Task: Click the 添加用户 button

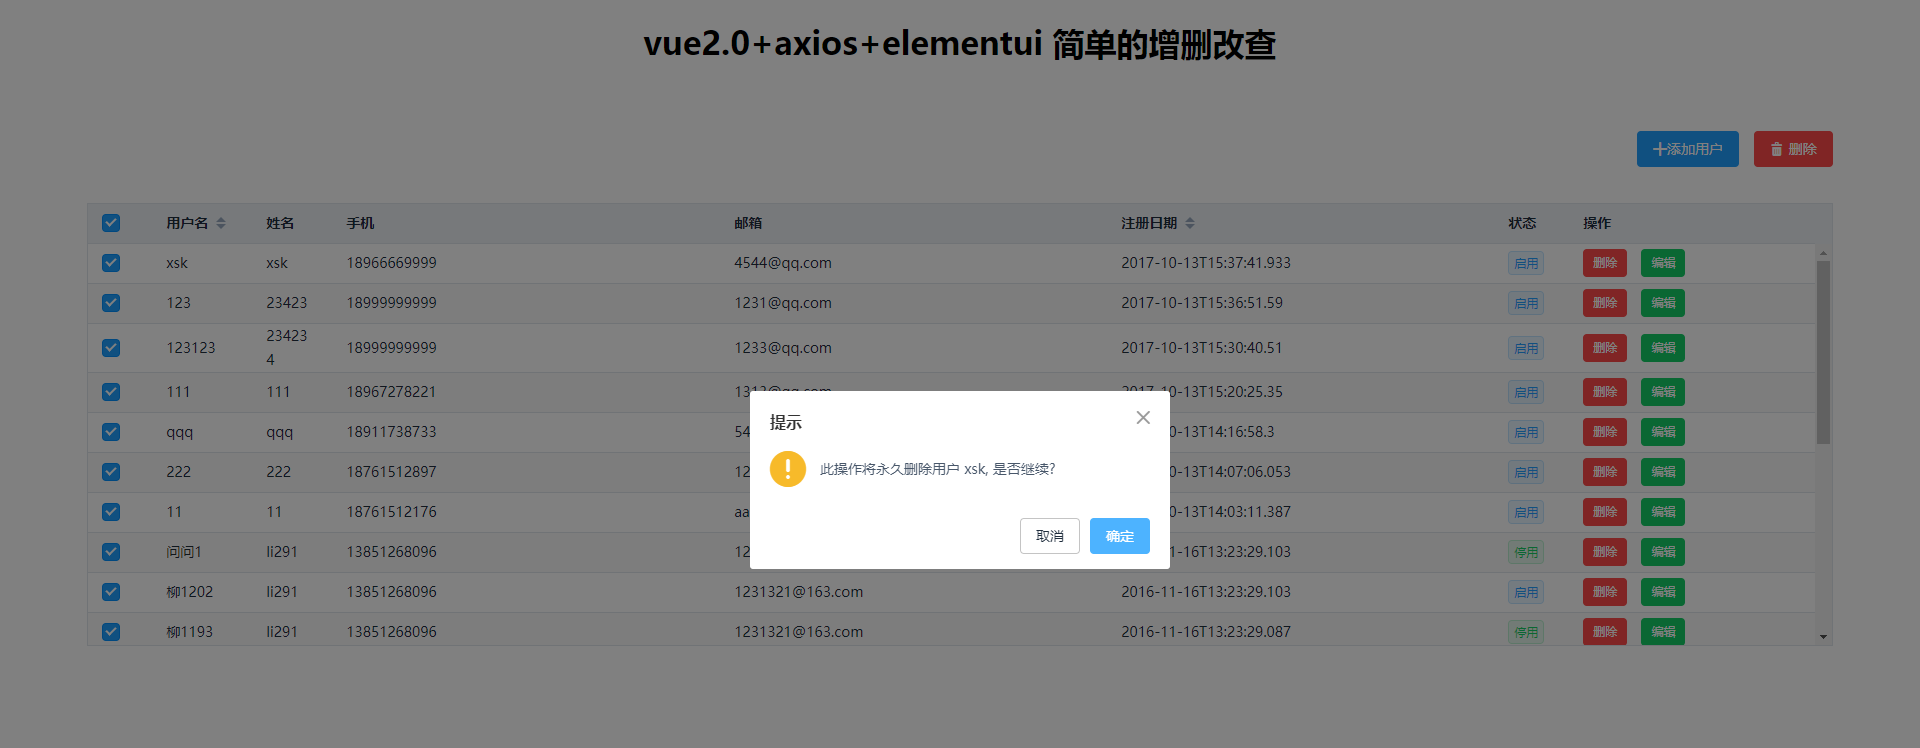Action: (x=1688, y=149)
